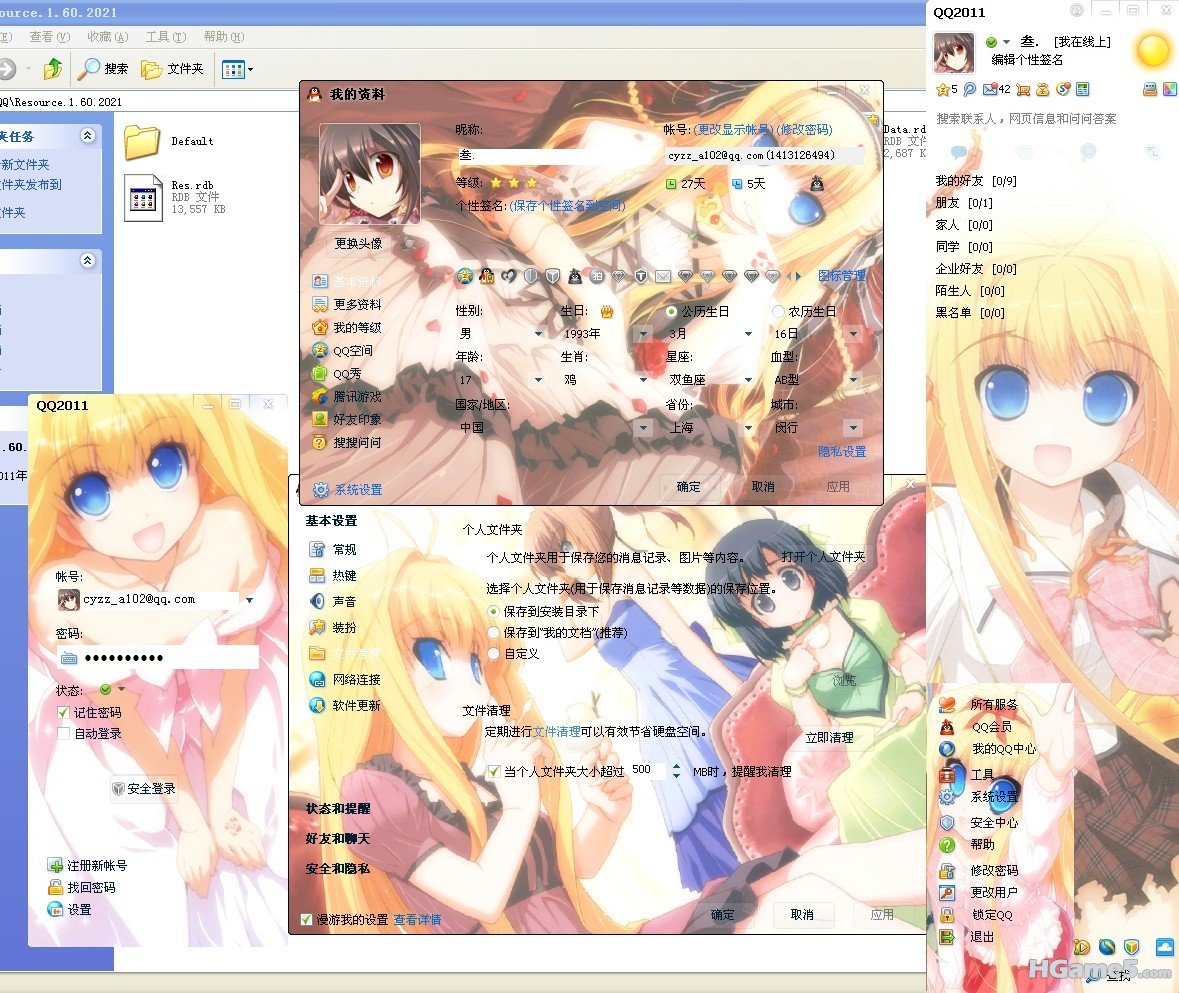Select 保存到安装目录下 radio option
Screen dimensions: 1179x993
click(493, 611)
